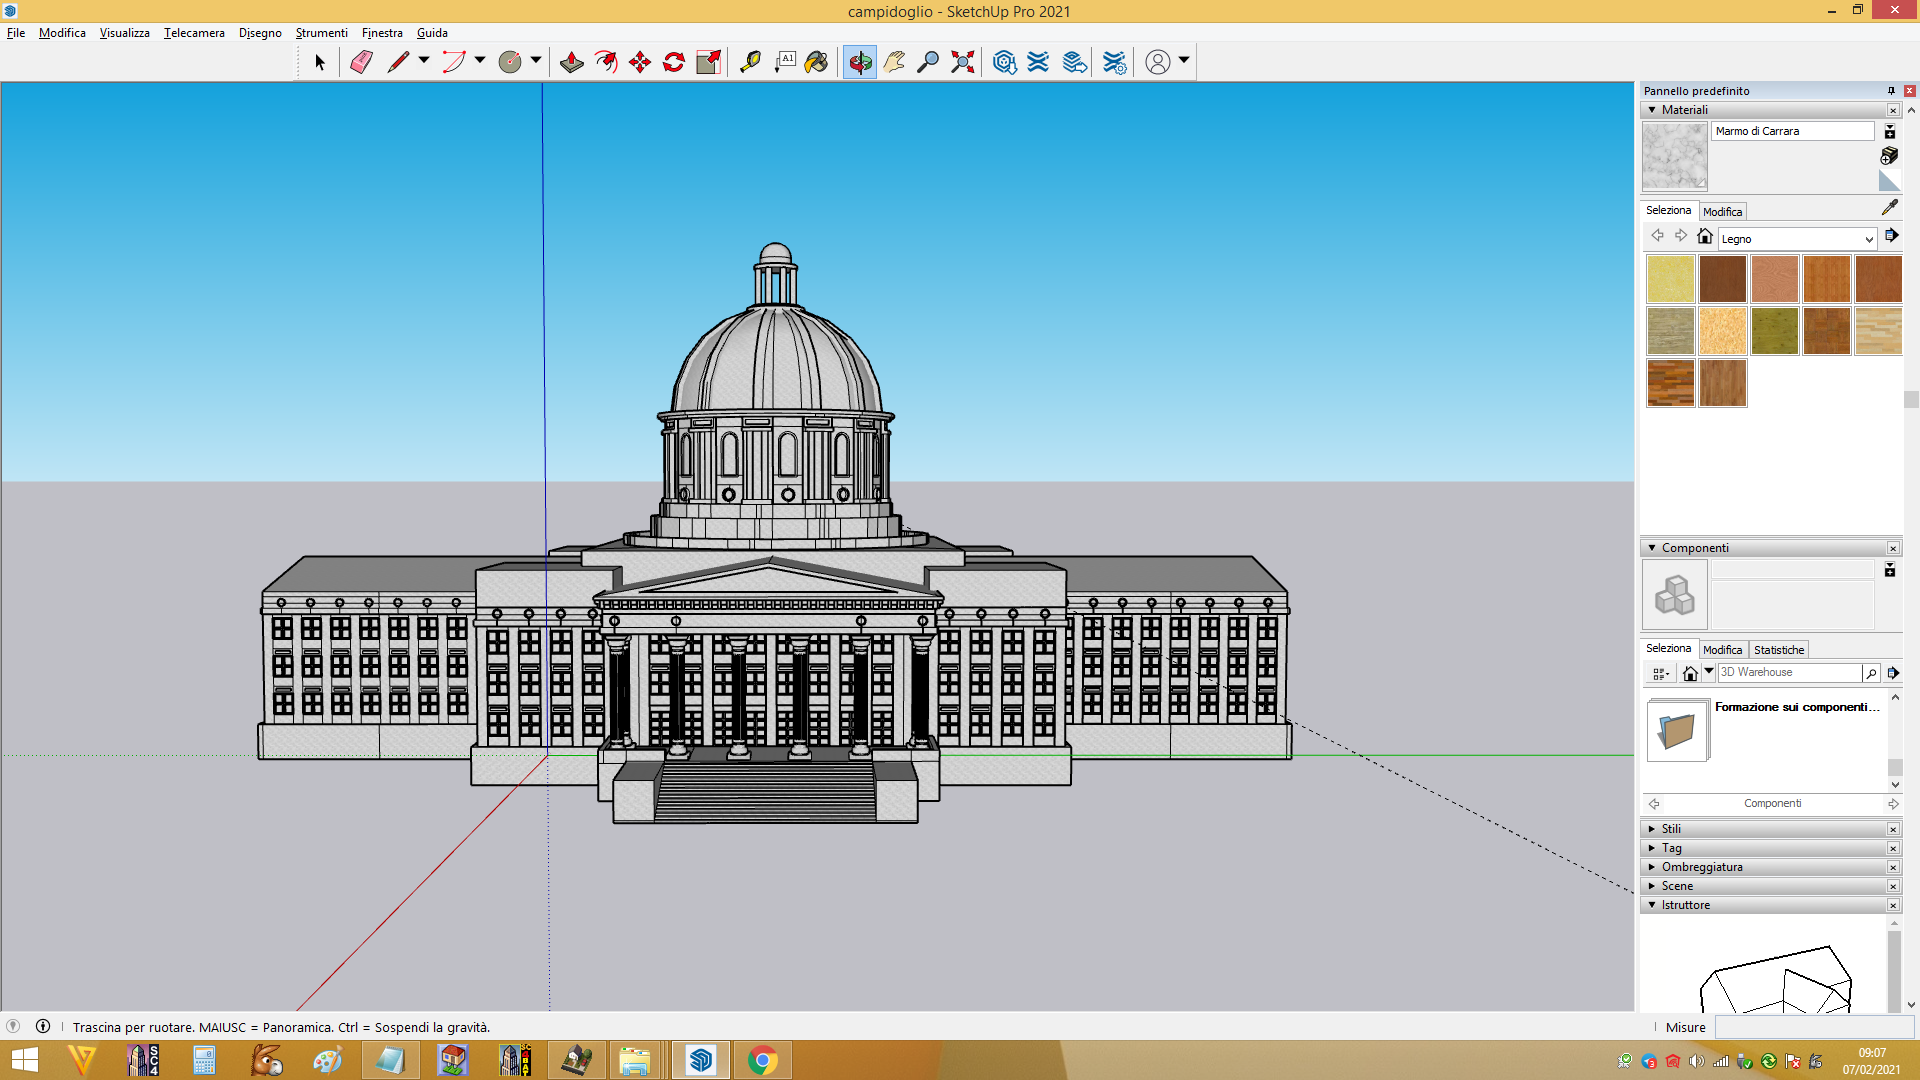
Task: Select the dark brown wood swatch
Action: coord(1722,279)
